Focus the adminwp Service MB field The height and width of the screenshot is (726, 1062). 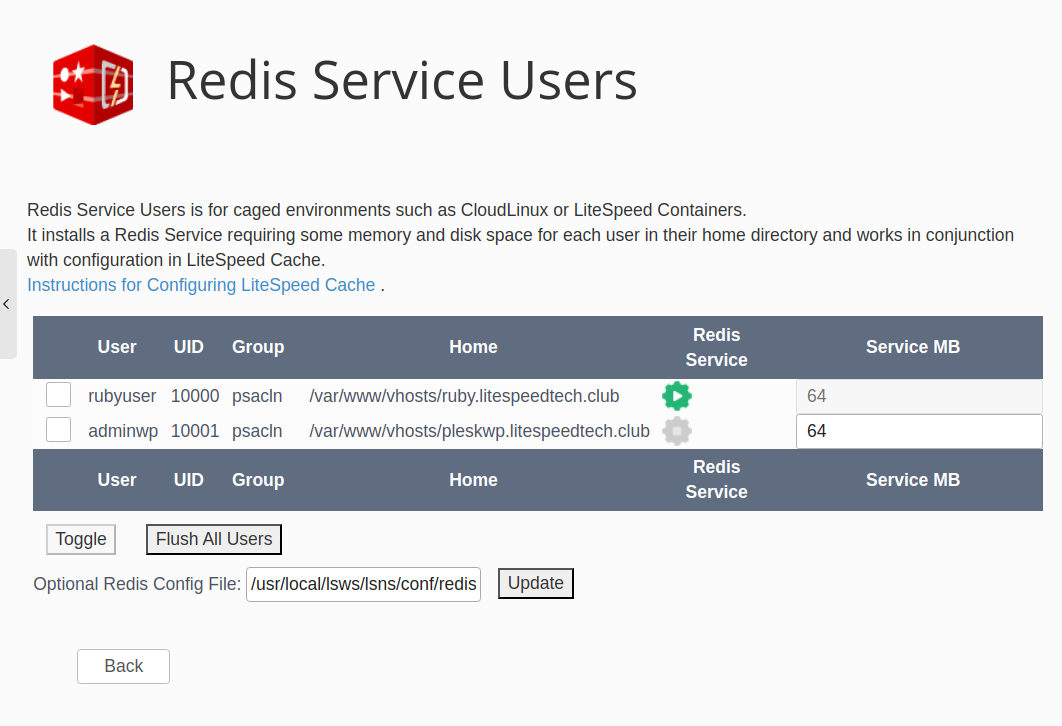919,431
